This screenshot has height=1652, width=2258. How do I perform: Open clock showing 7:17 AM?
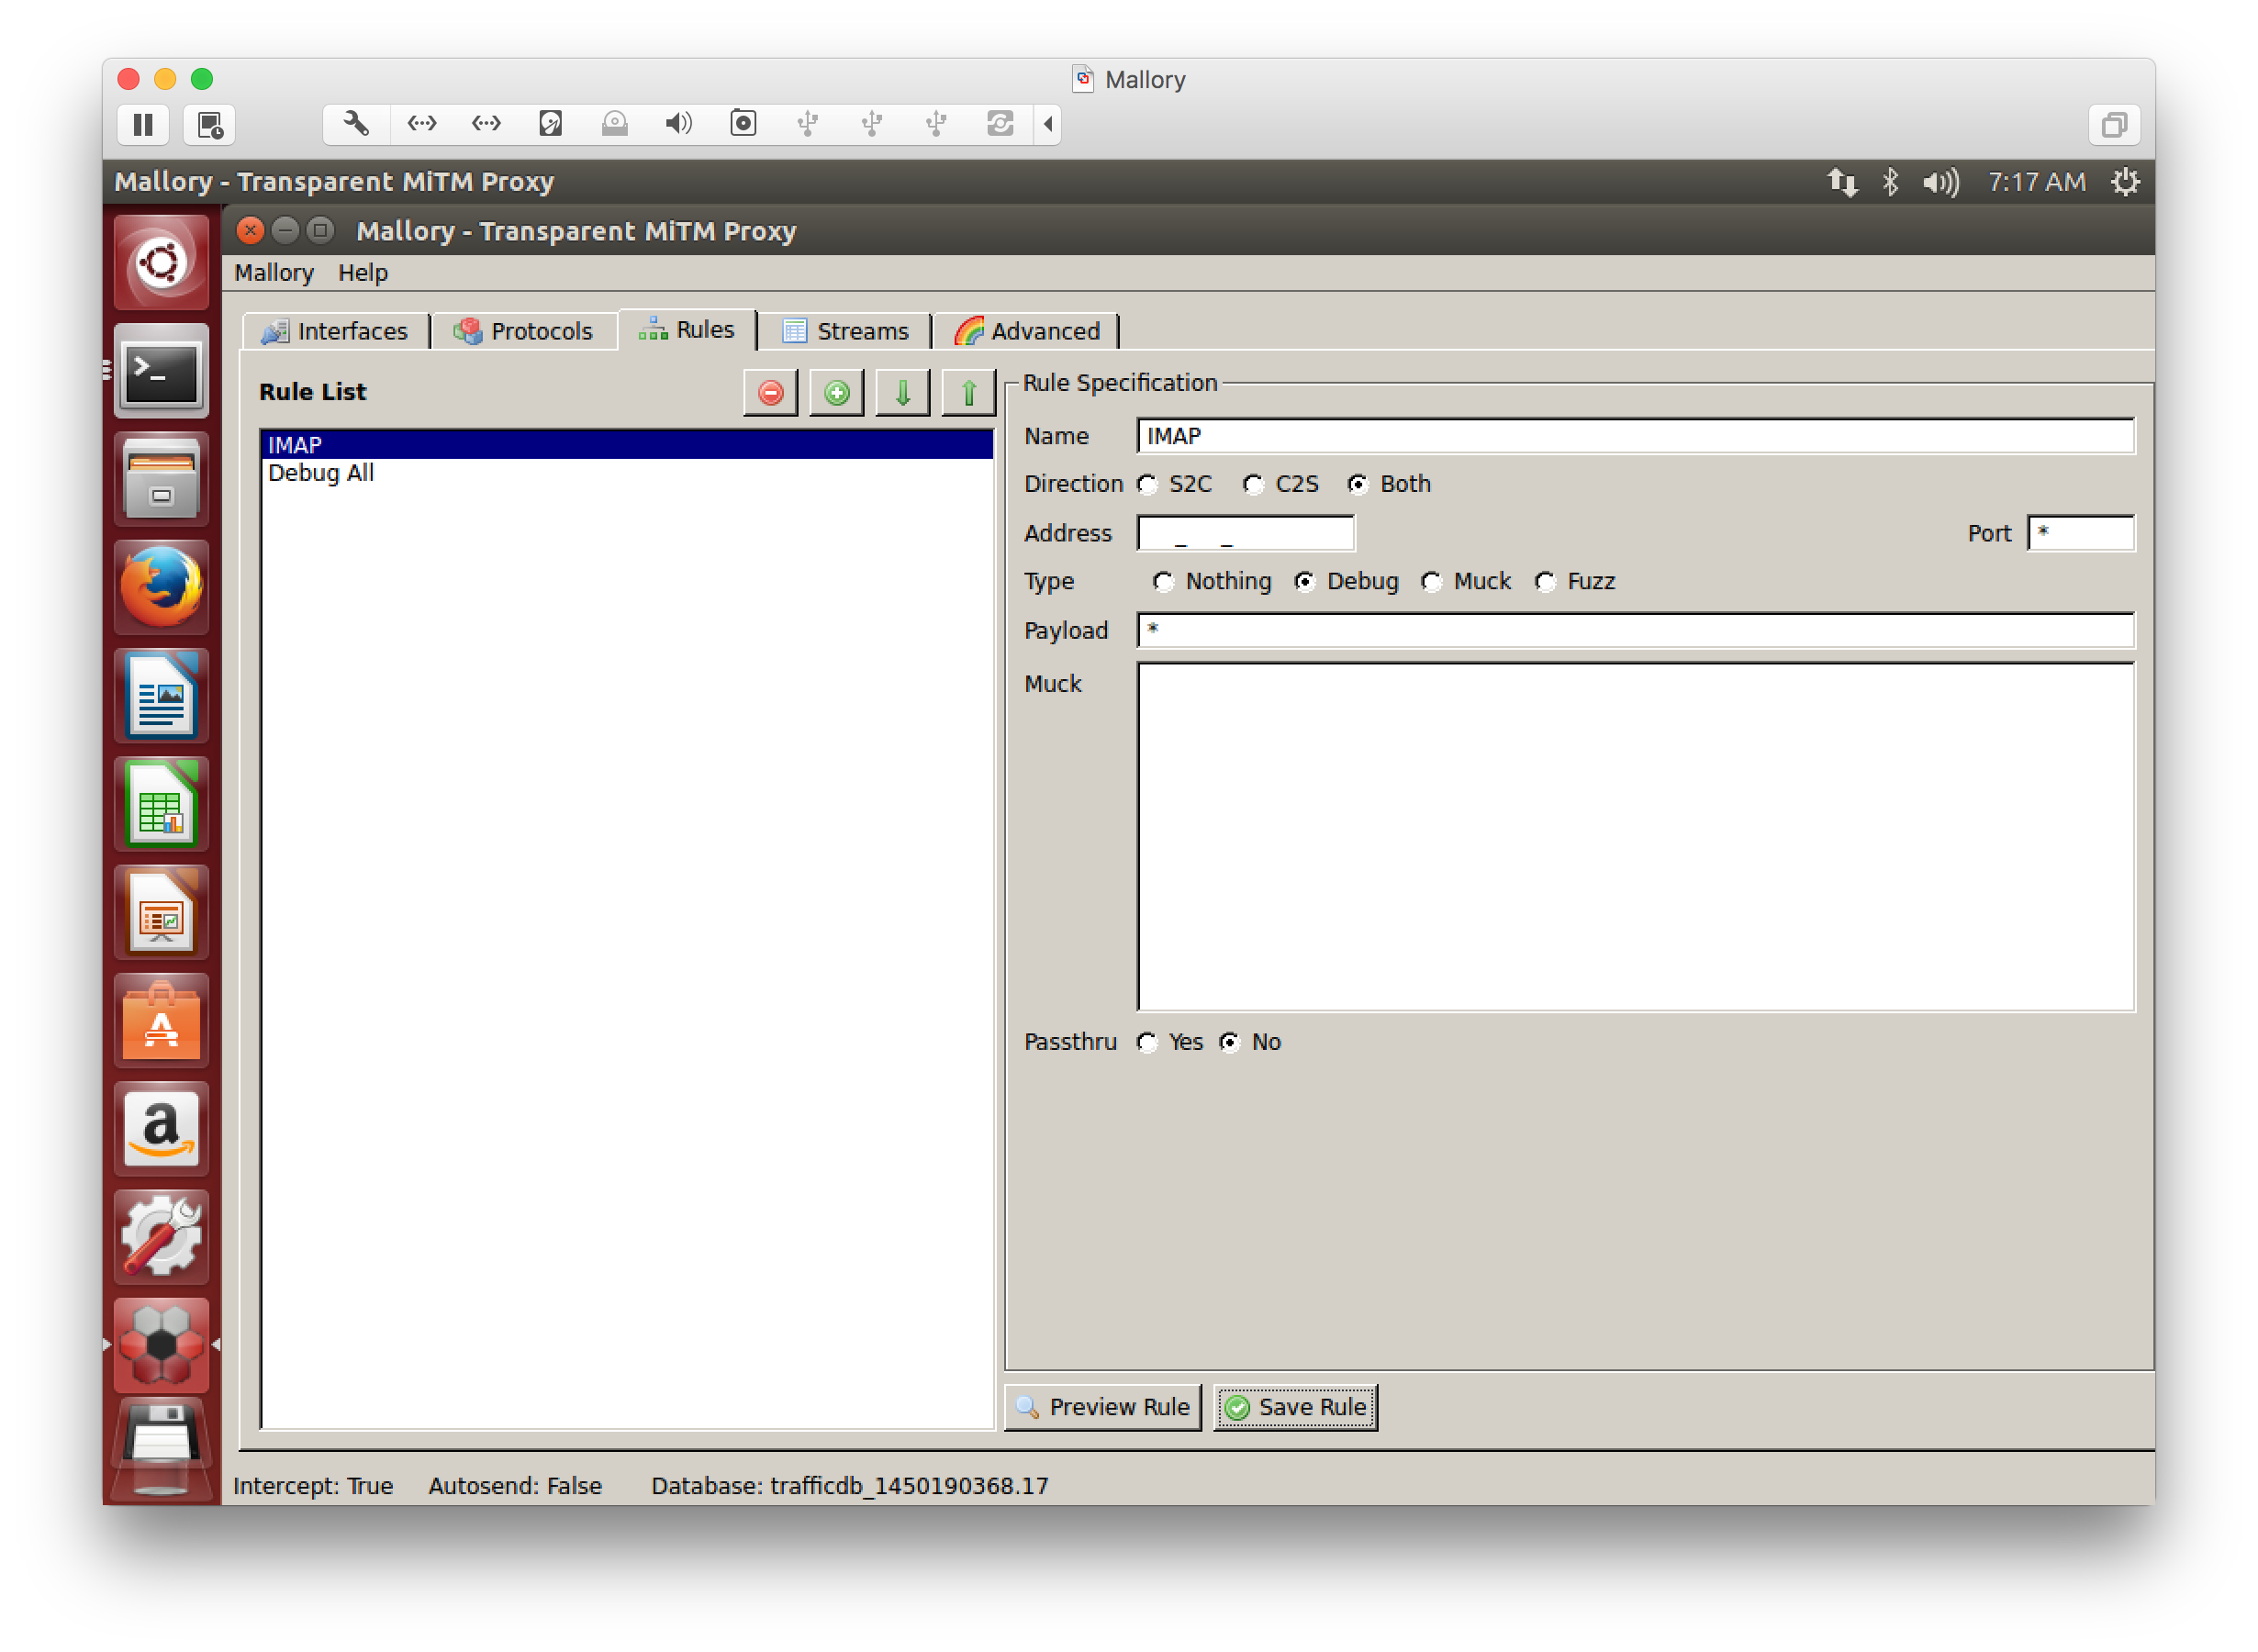(x=2036, y=182)
